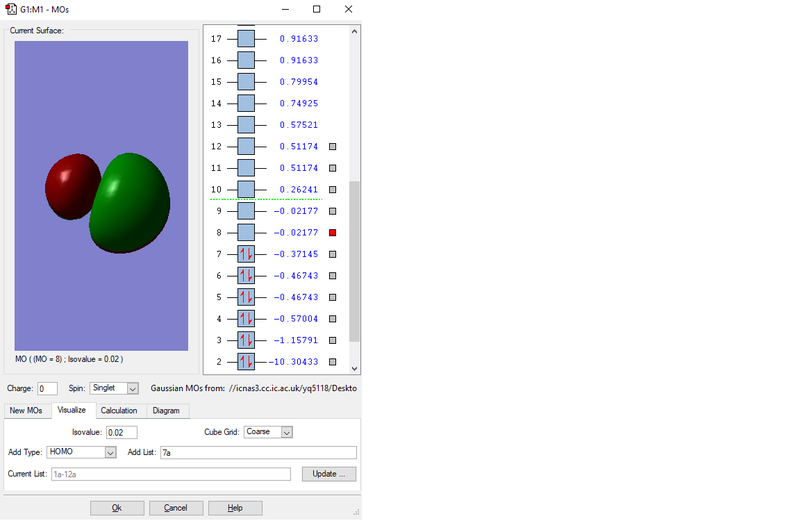The width and height of the screenshot is (800, 521).
Task: Toggle surface marker for MO 7
Action: (333, 254)
